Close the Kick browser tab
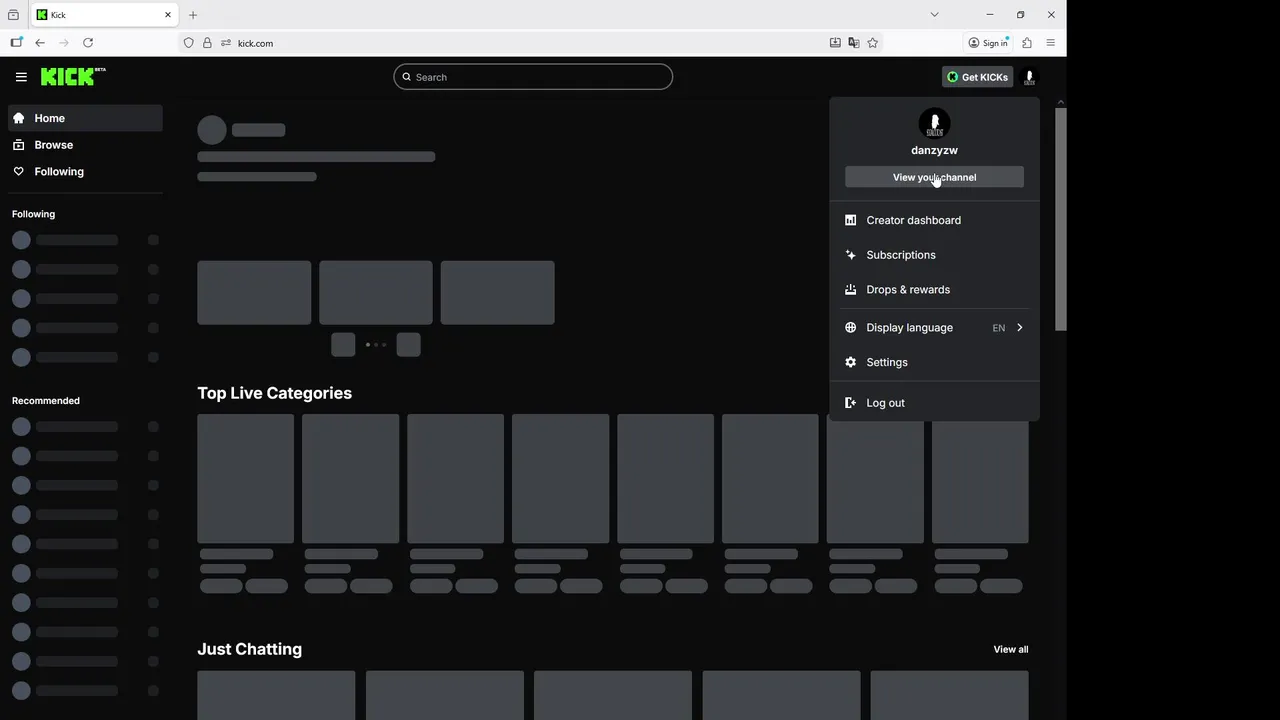This screenshot has height=720, width=1280. (x=168, y=15)
